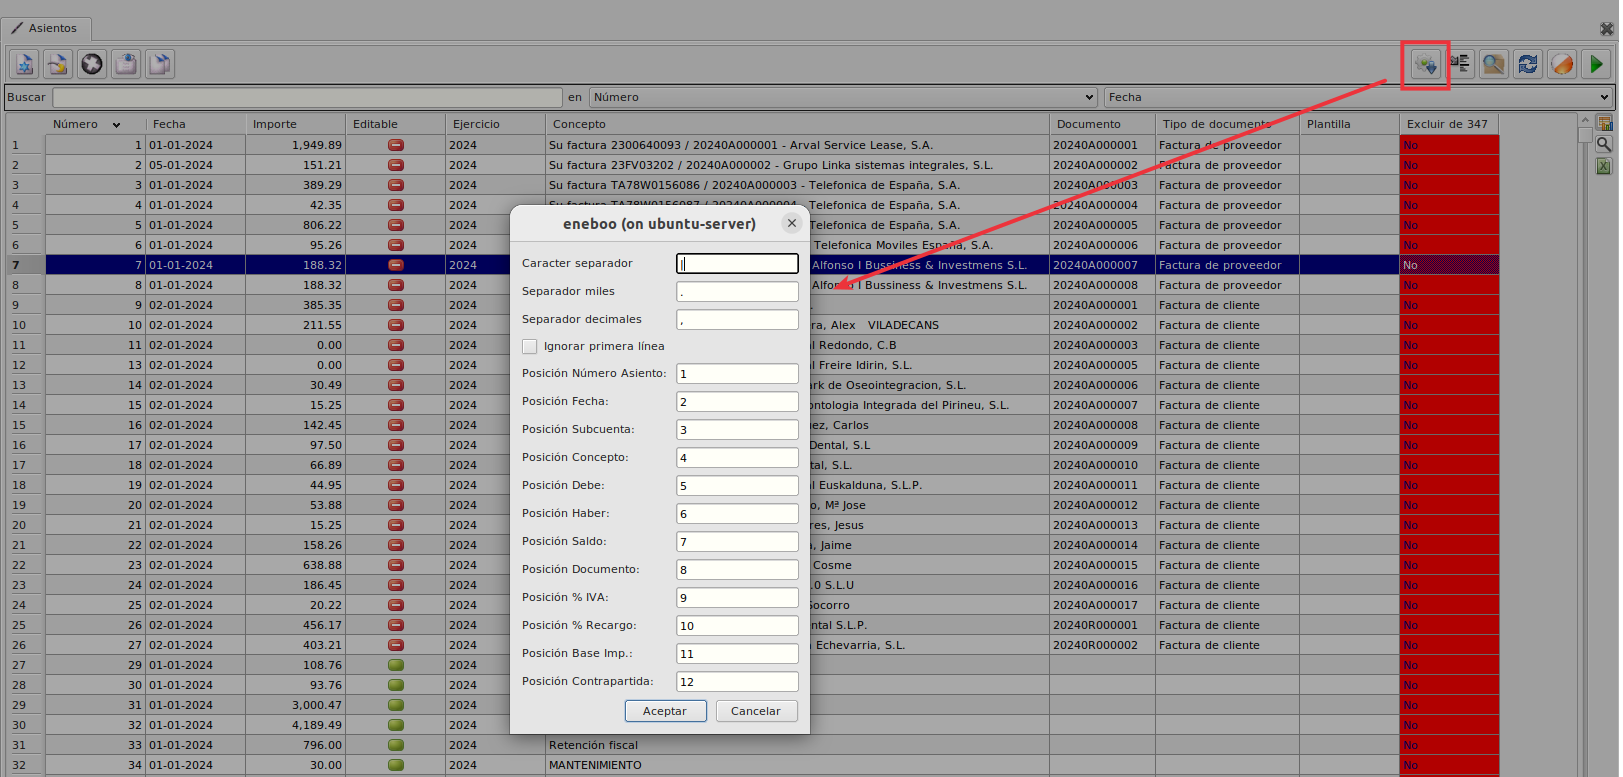Click the copy record double-page icon

(160, 64)
